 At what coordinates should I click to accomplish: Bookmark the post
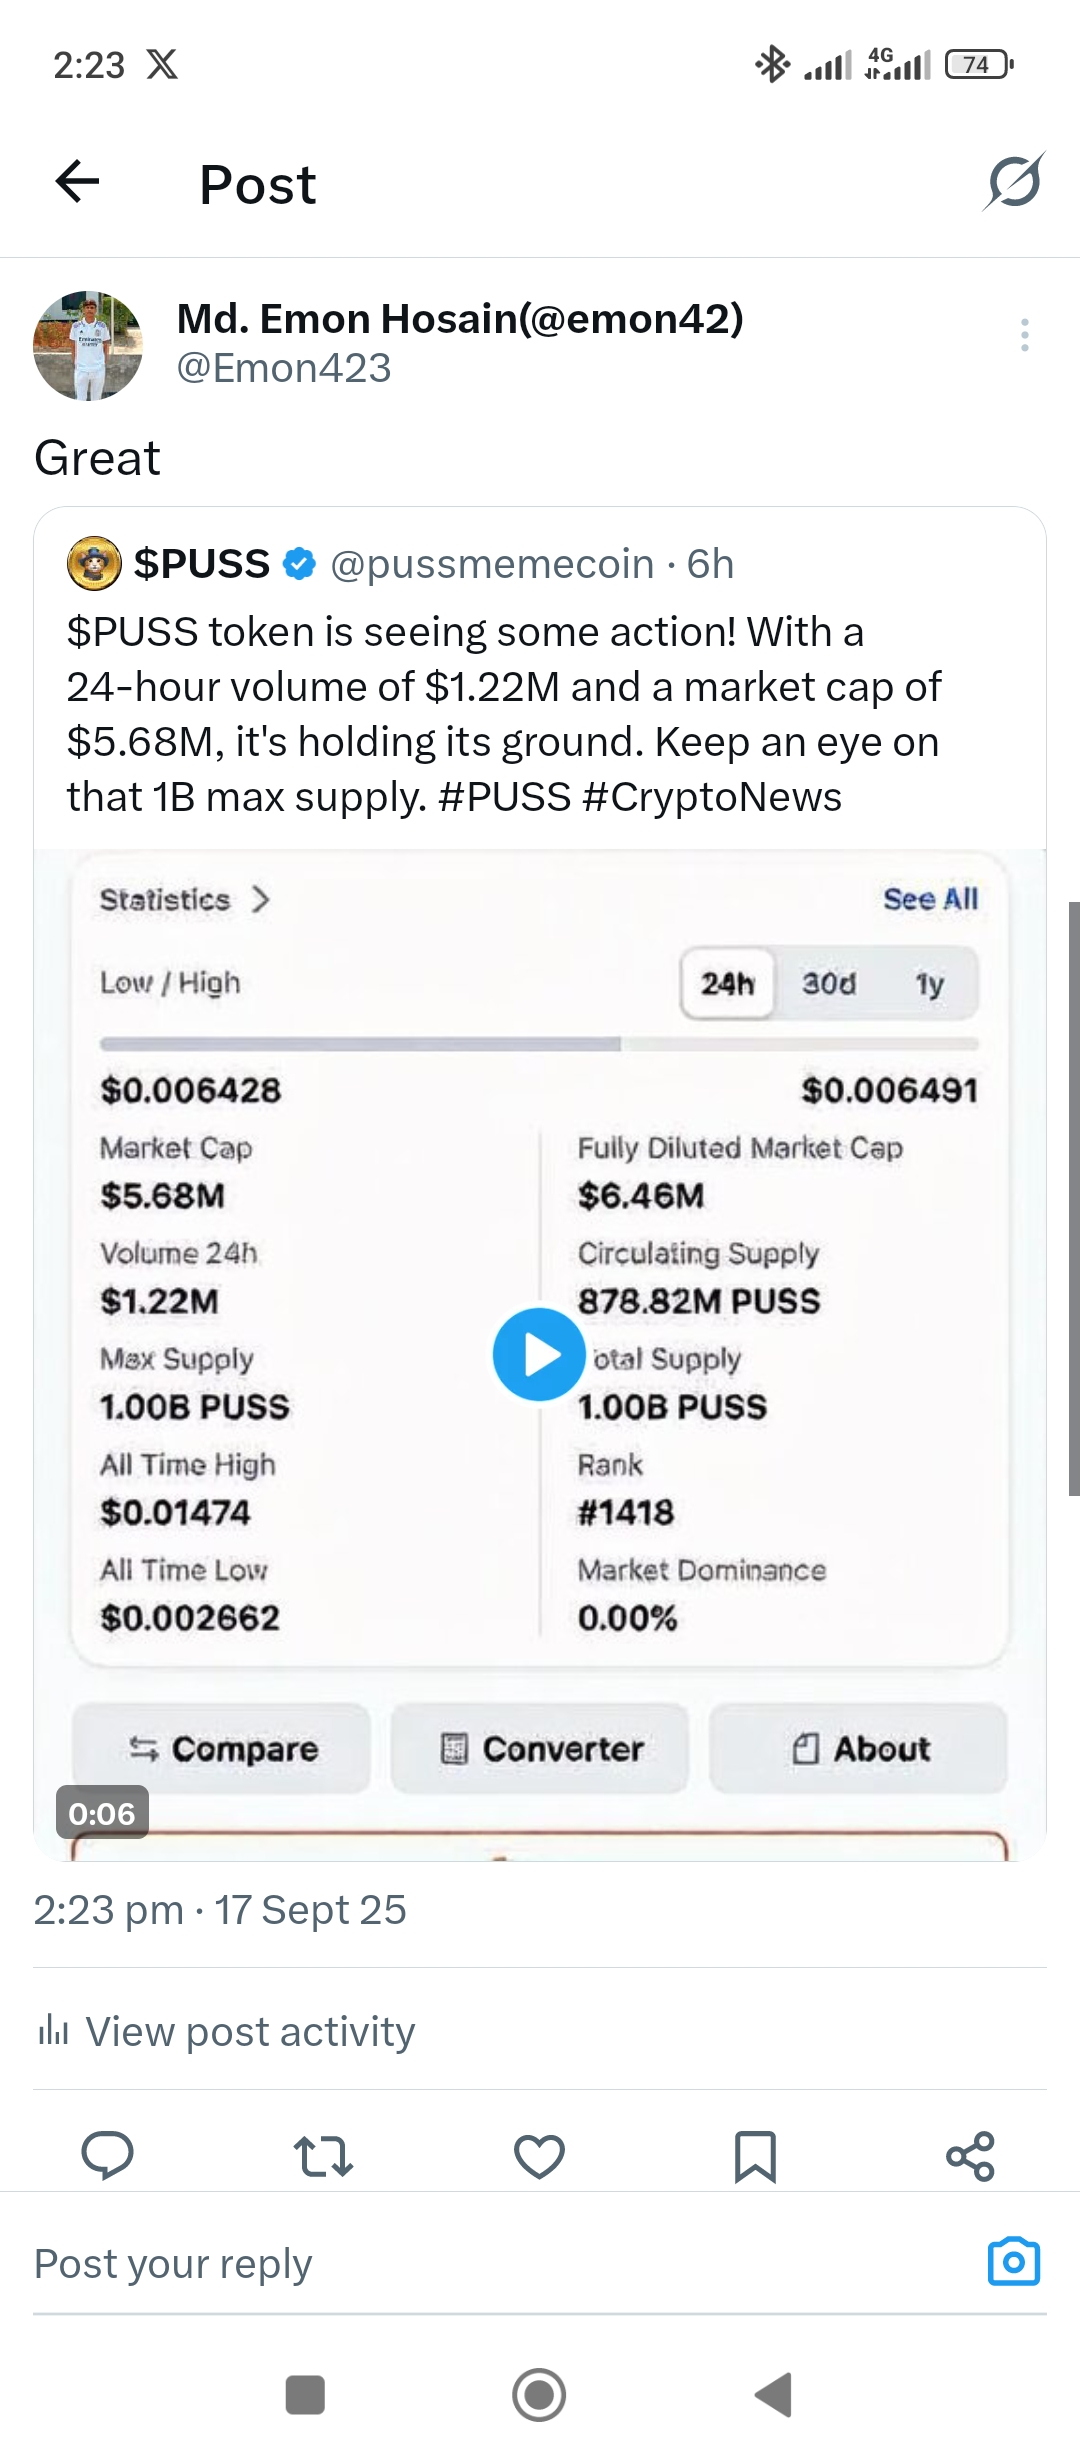pos(755,2156)
